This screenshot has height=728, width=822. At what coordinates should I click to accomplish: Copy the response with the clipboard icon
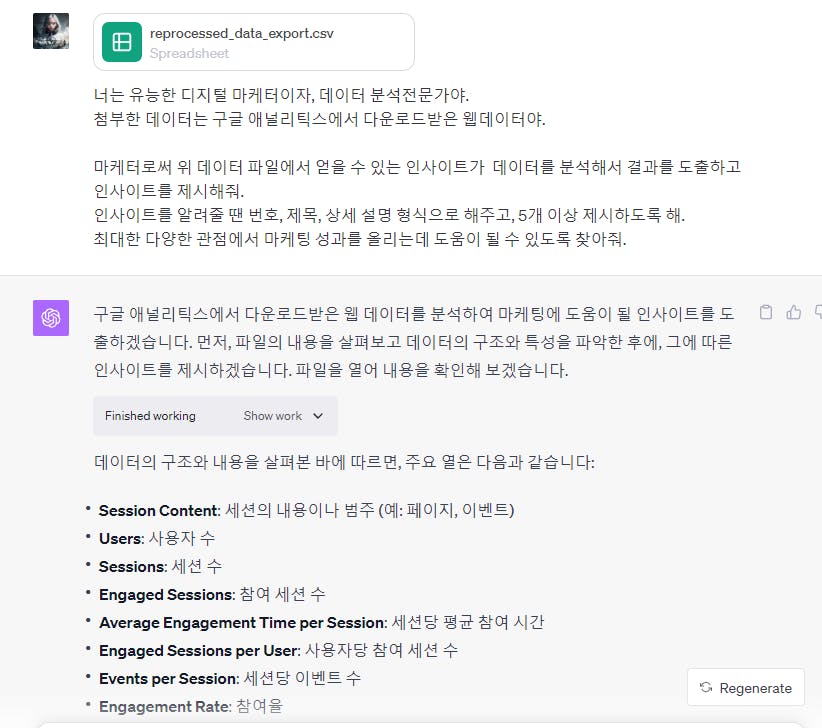coord(766,312)
